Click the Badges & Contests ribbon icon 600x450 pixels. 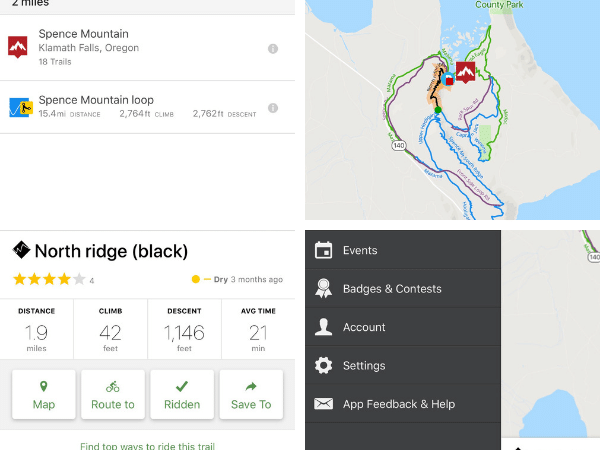323,289
